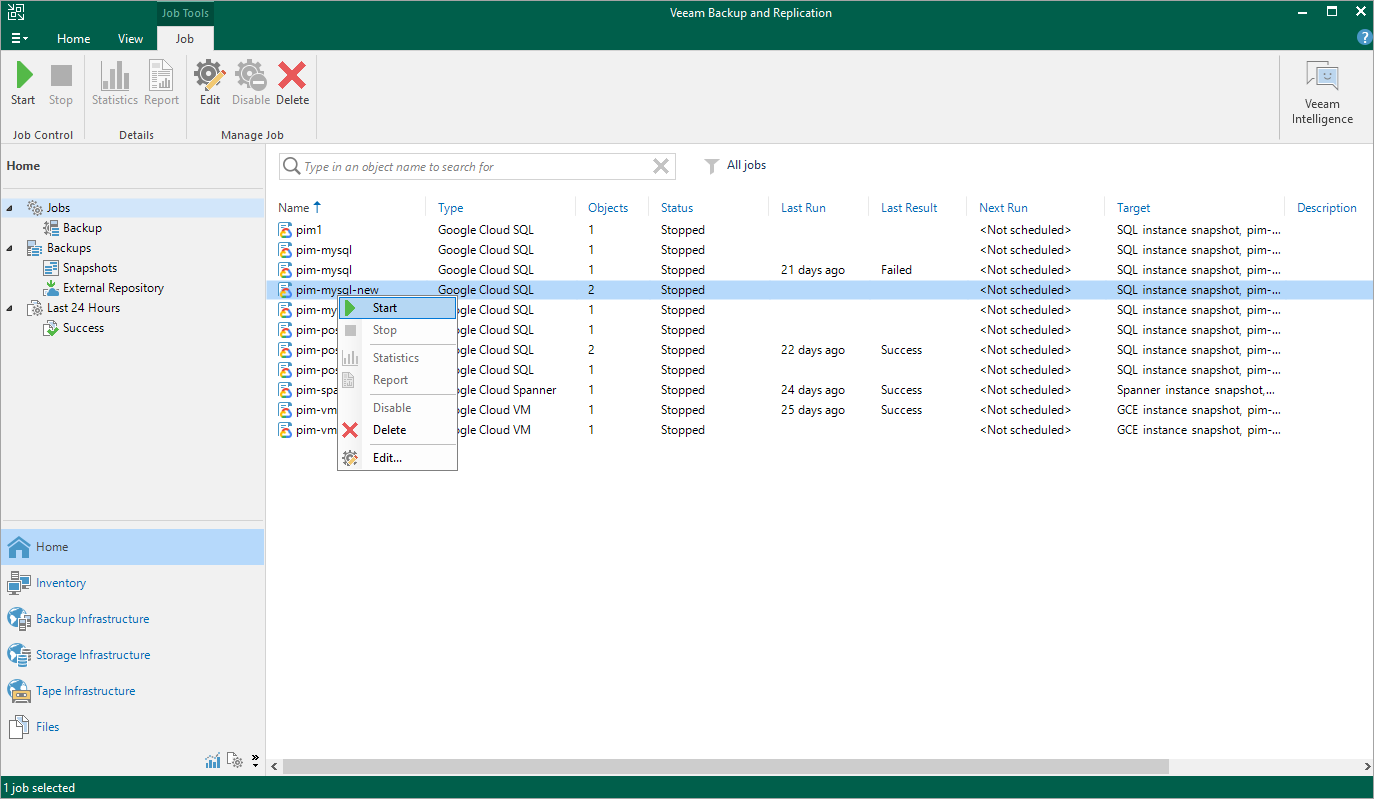
Task: Choose Disable in the context menu
Action: point(397,408)
